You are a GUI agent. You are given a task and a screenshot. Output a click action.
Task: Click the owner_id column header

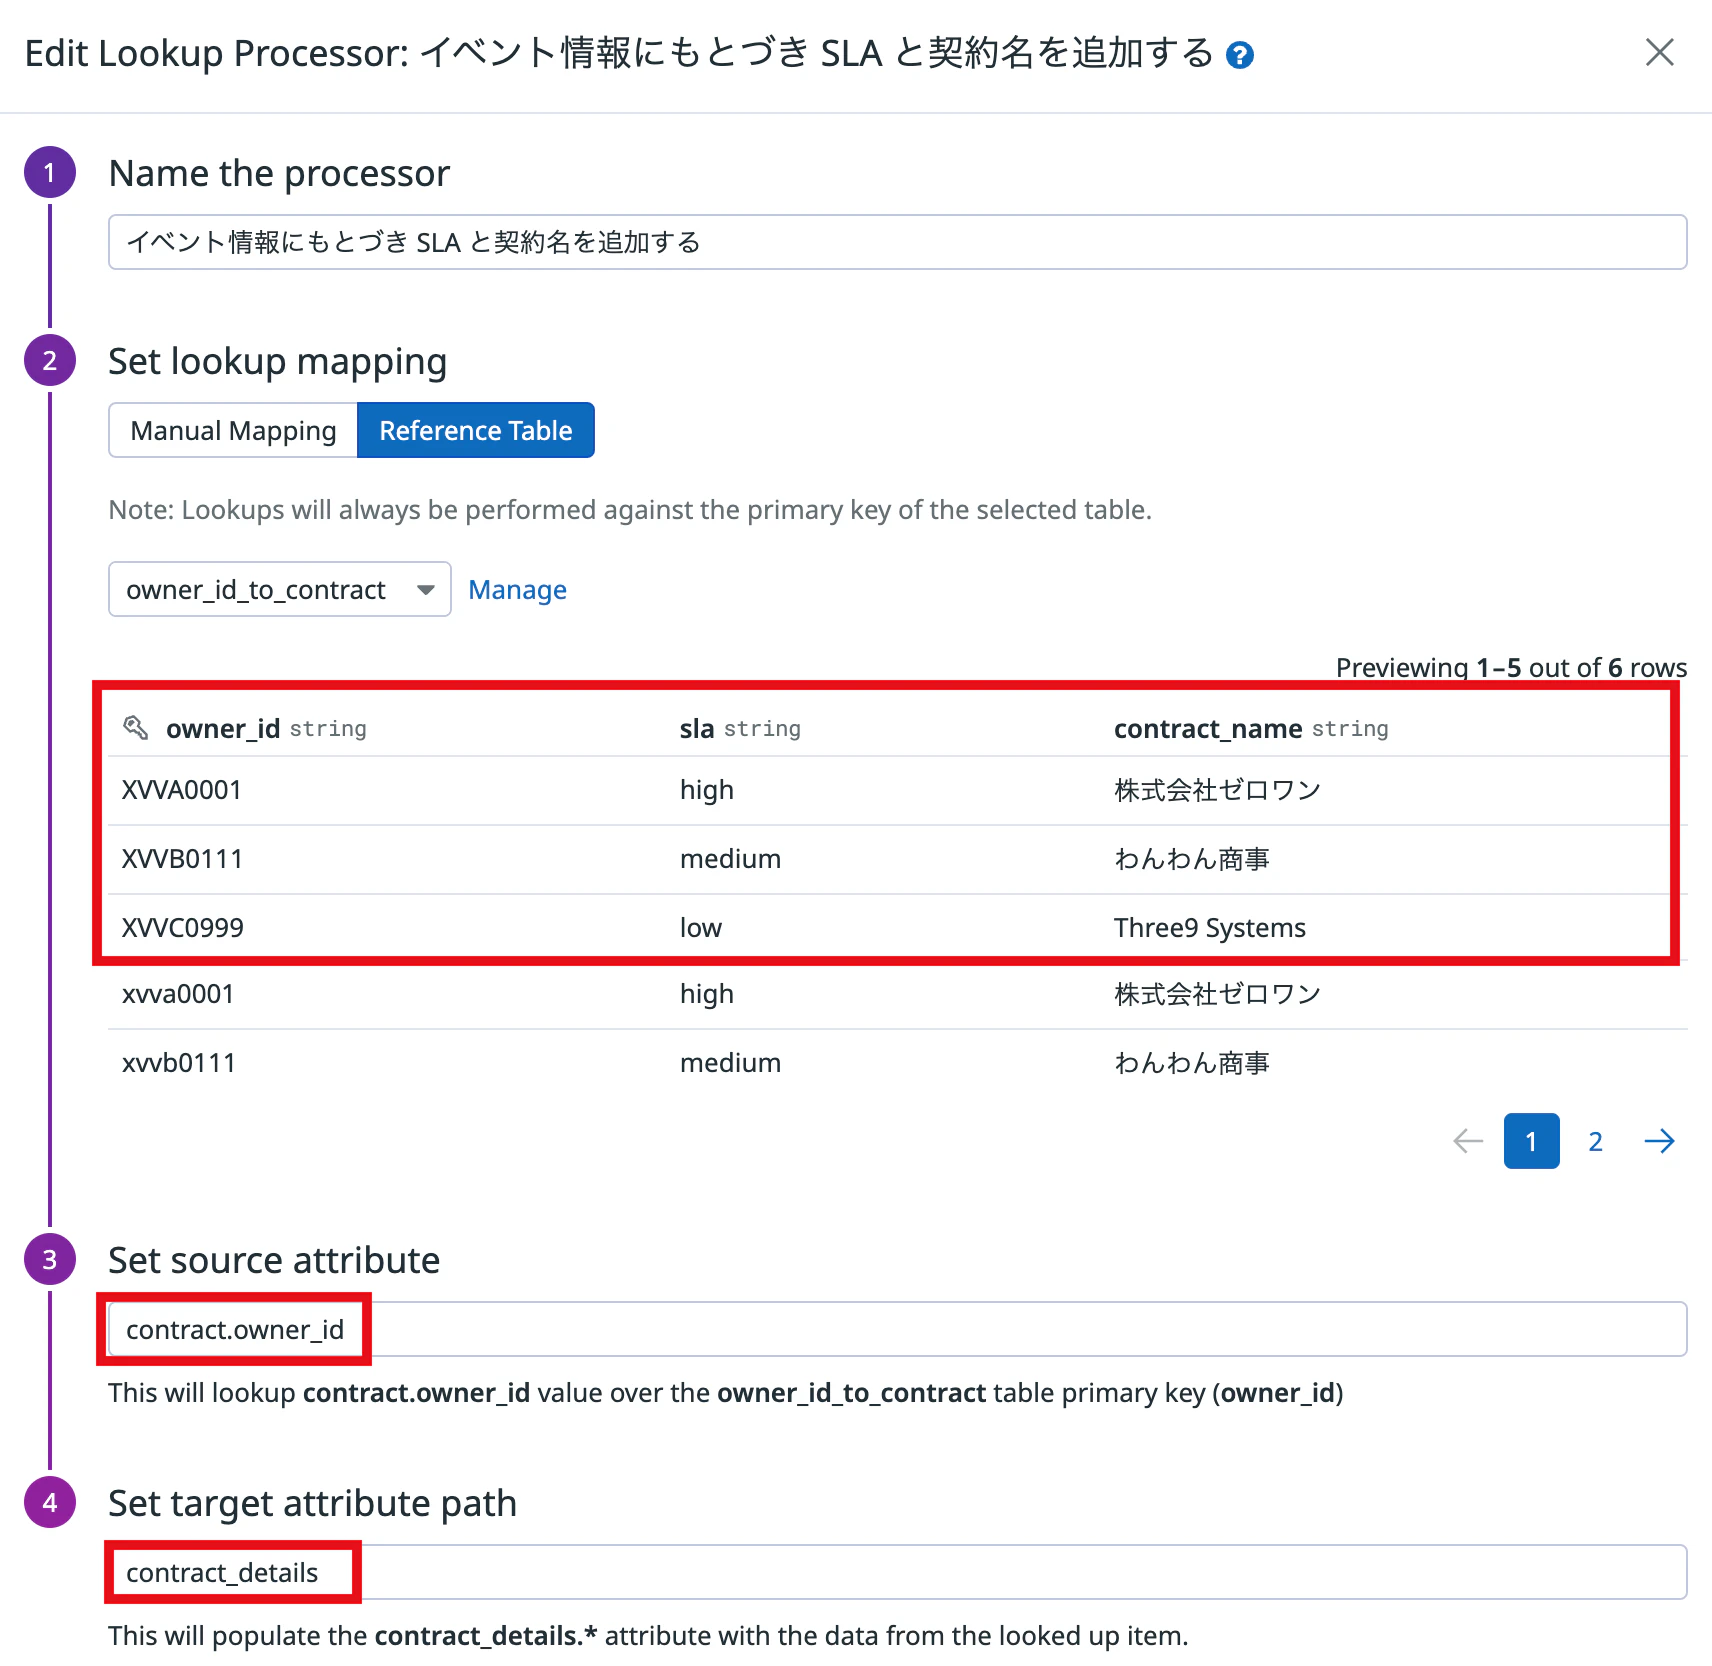tap(223, 729)
